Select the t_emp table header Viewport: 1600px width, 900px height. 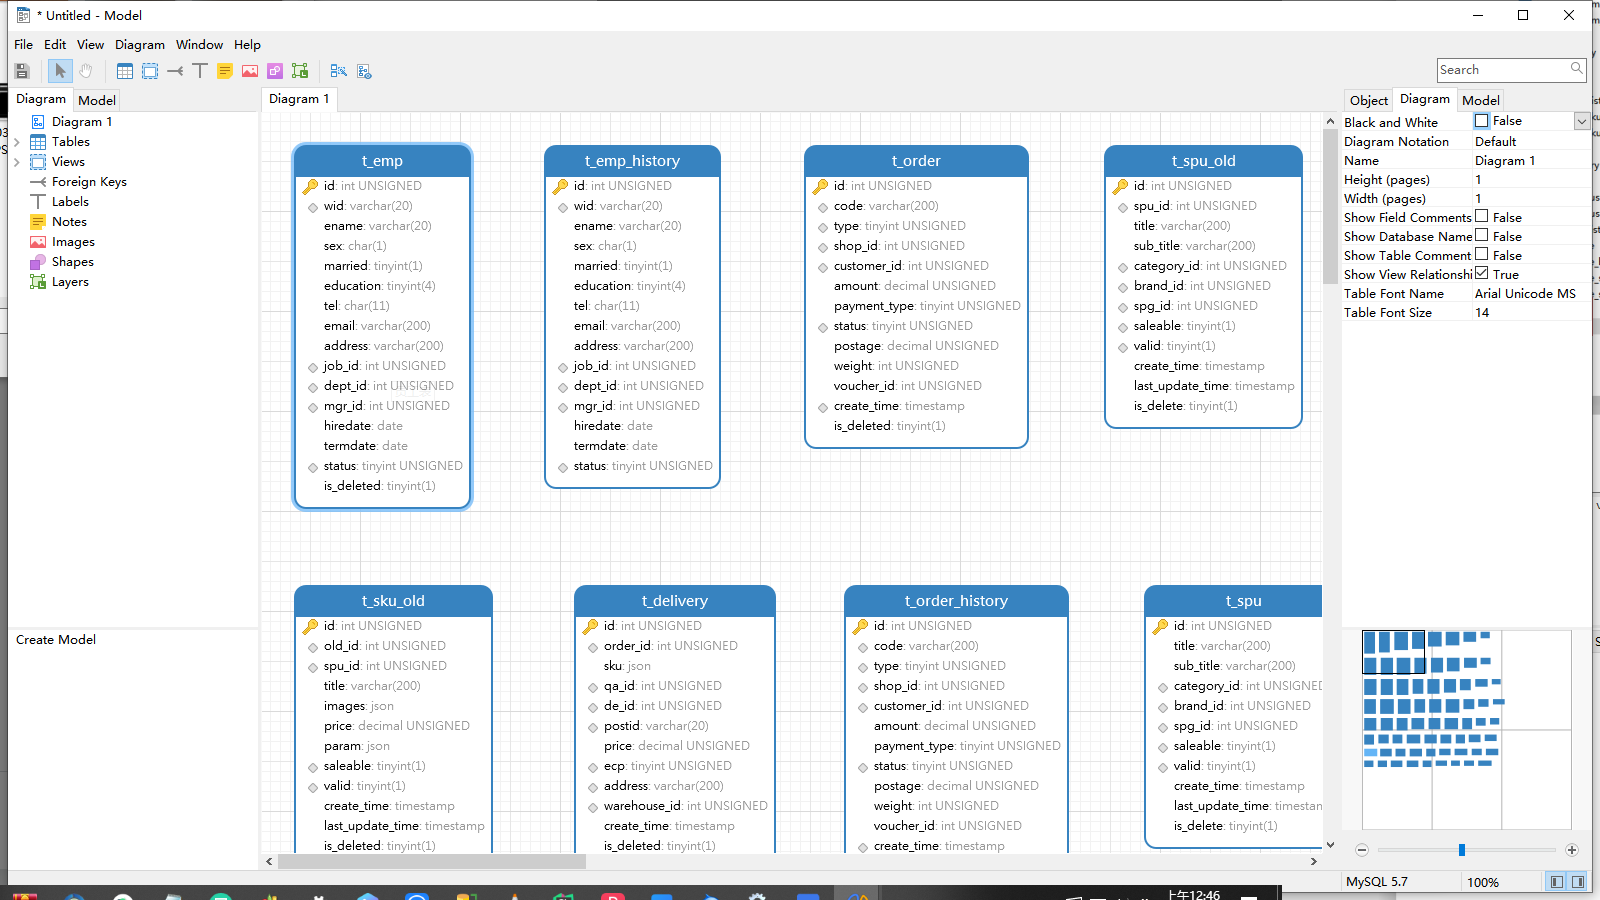click(x=382, y=161)
